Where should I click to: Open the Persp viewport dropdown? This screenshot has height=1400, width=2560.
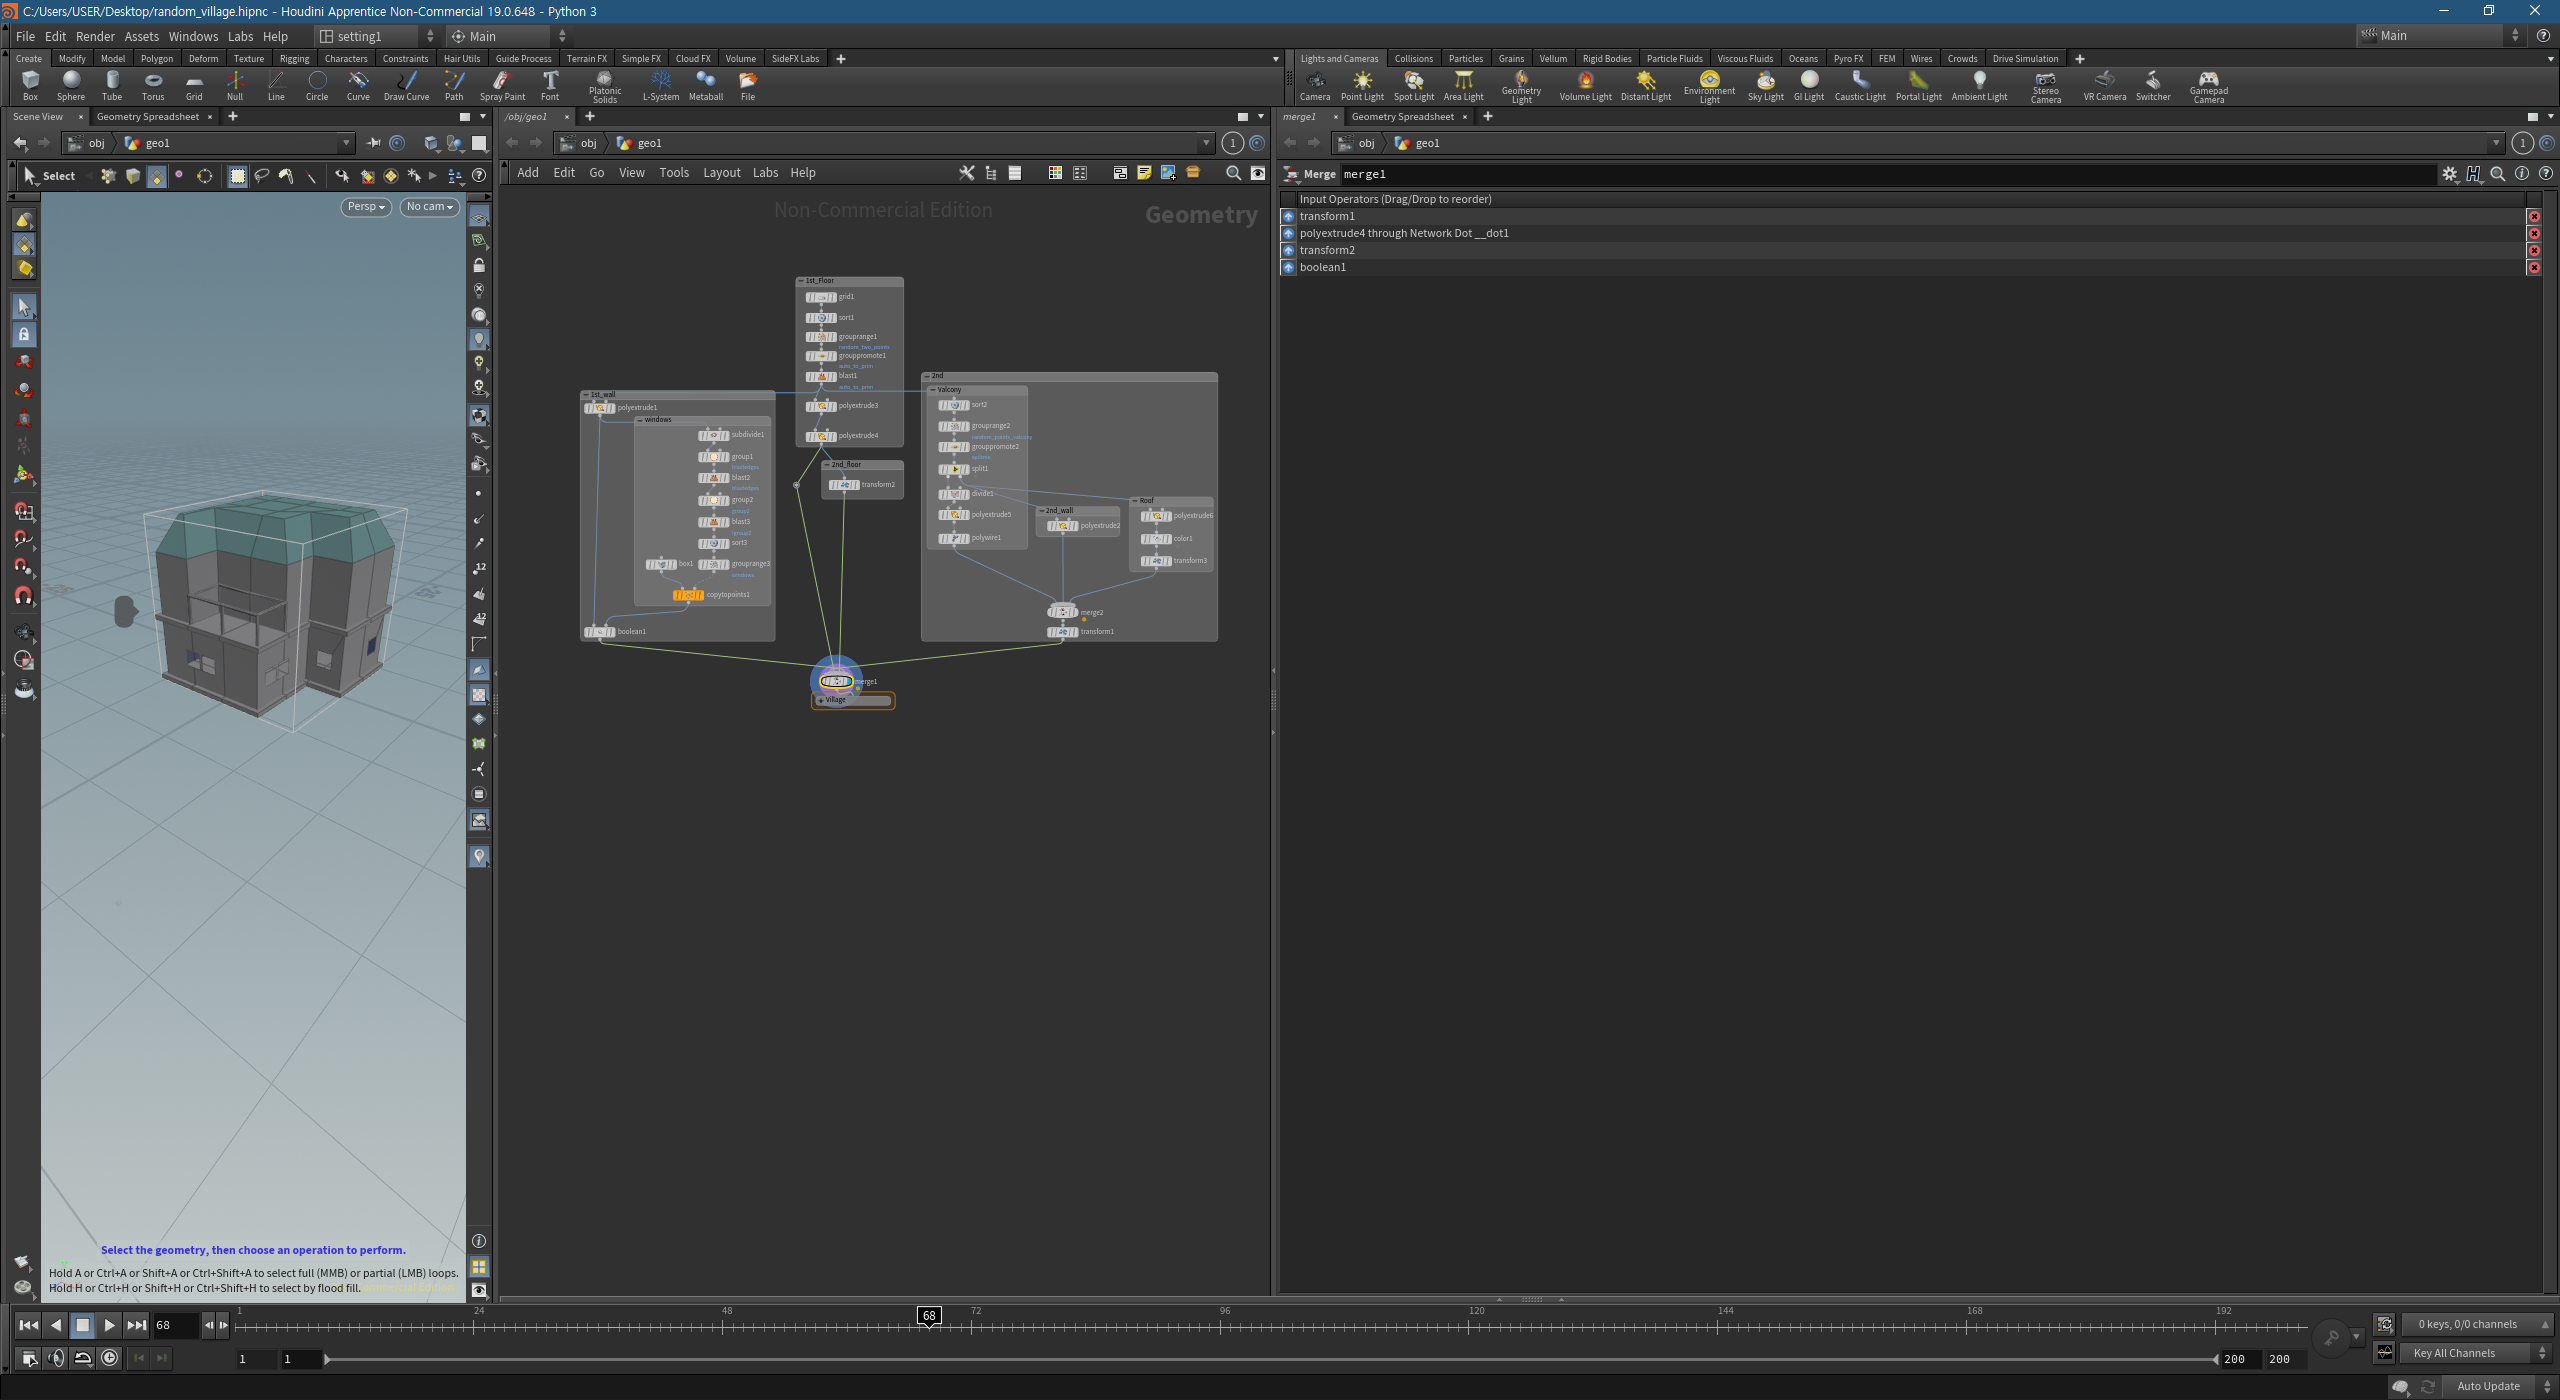pos(366,206)
